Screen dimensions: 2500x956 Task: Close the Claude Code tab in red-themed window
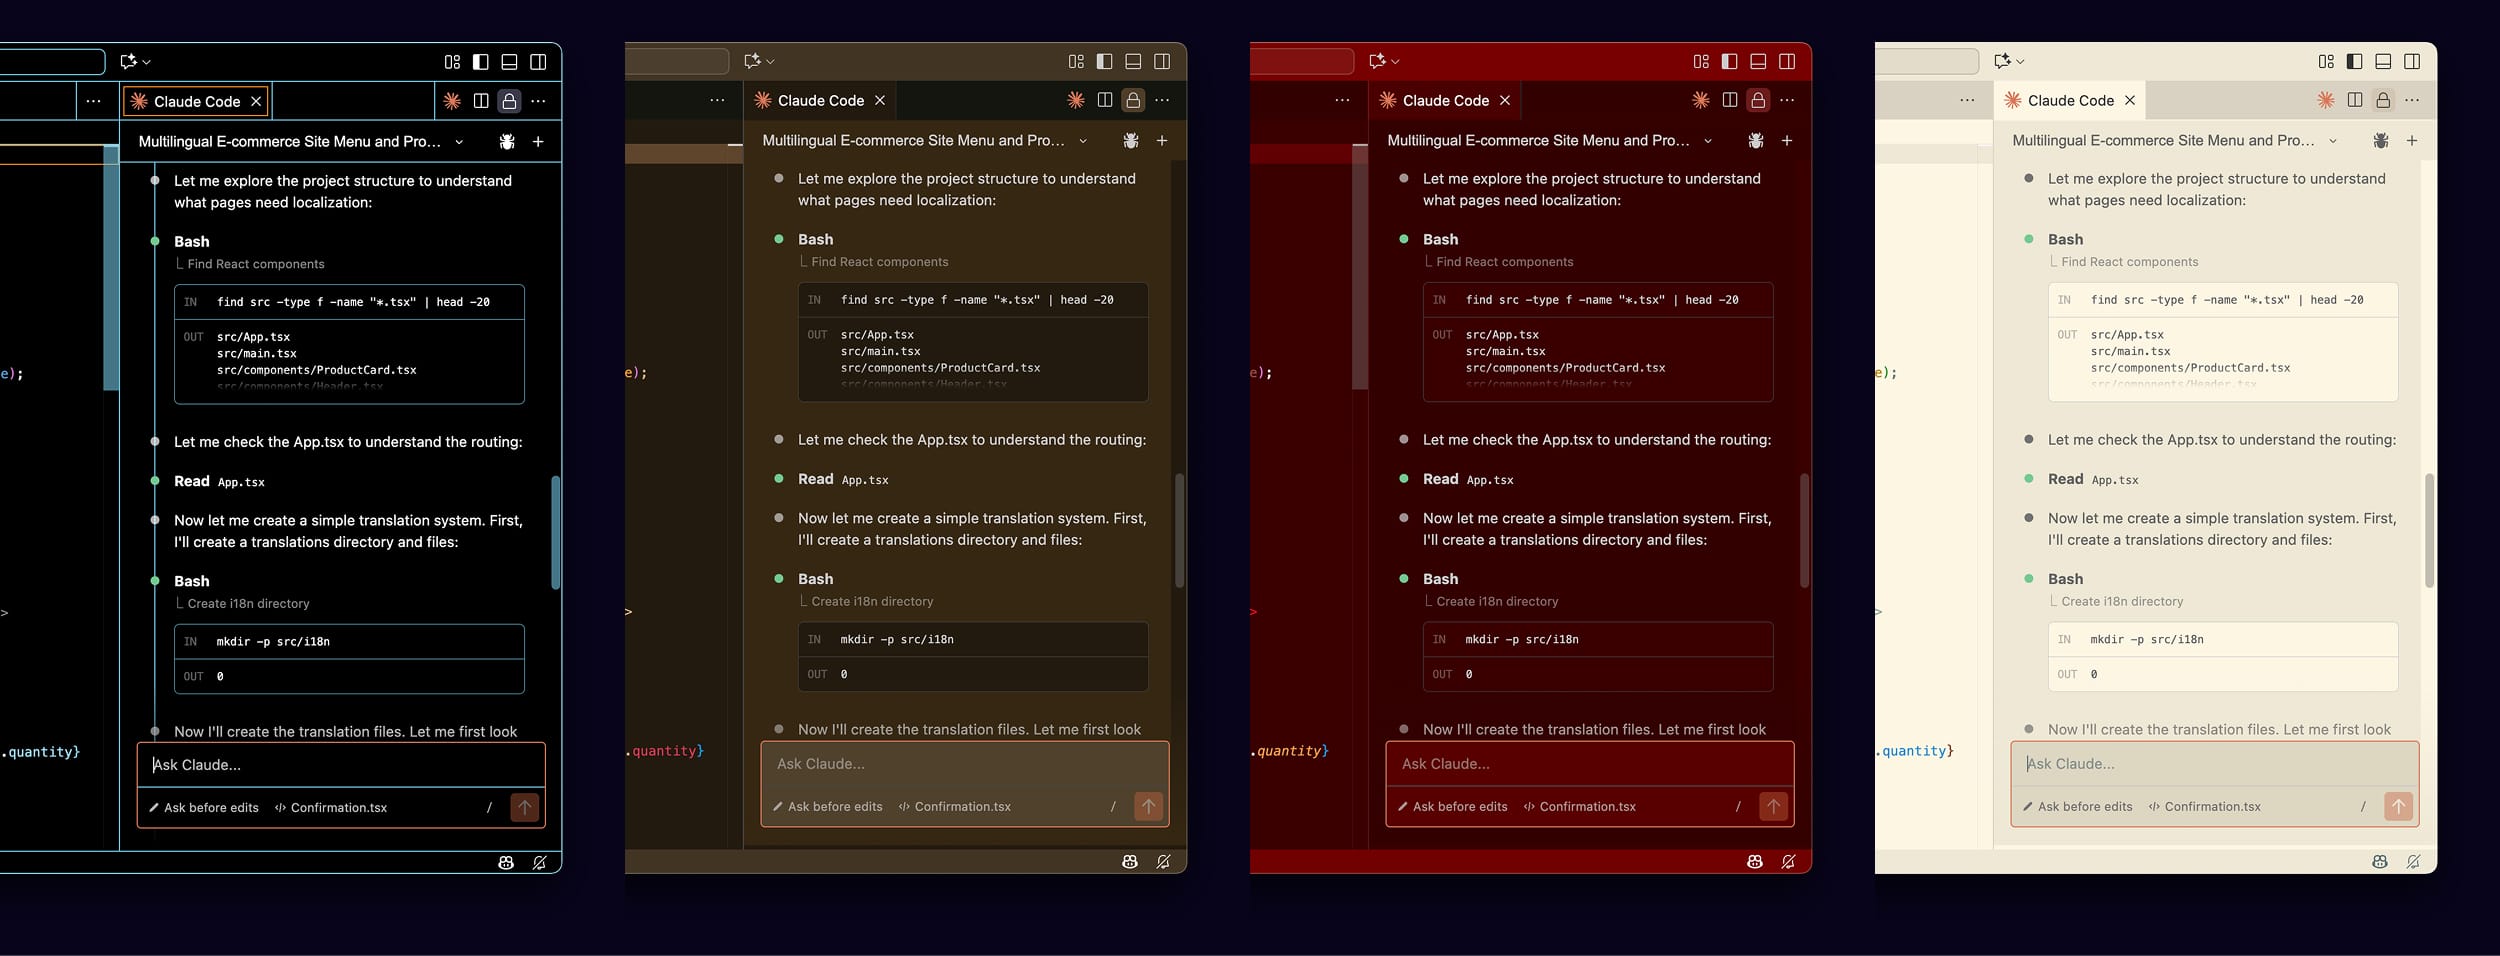1505,100
